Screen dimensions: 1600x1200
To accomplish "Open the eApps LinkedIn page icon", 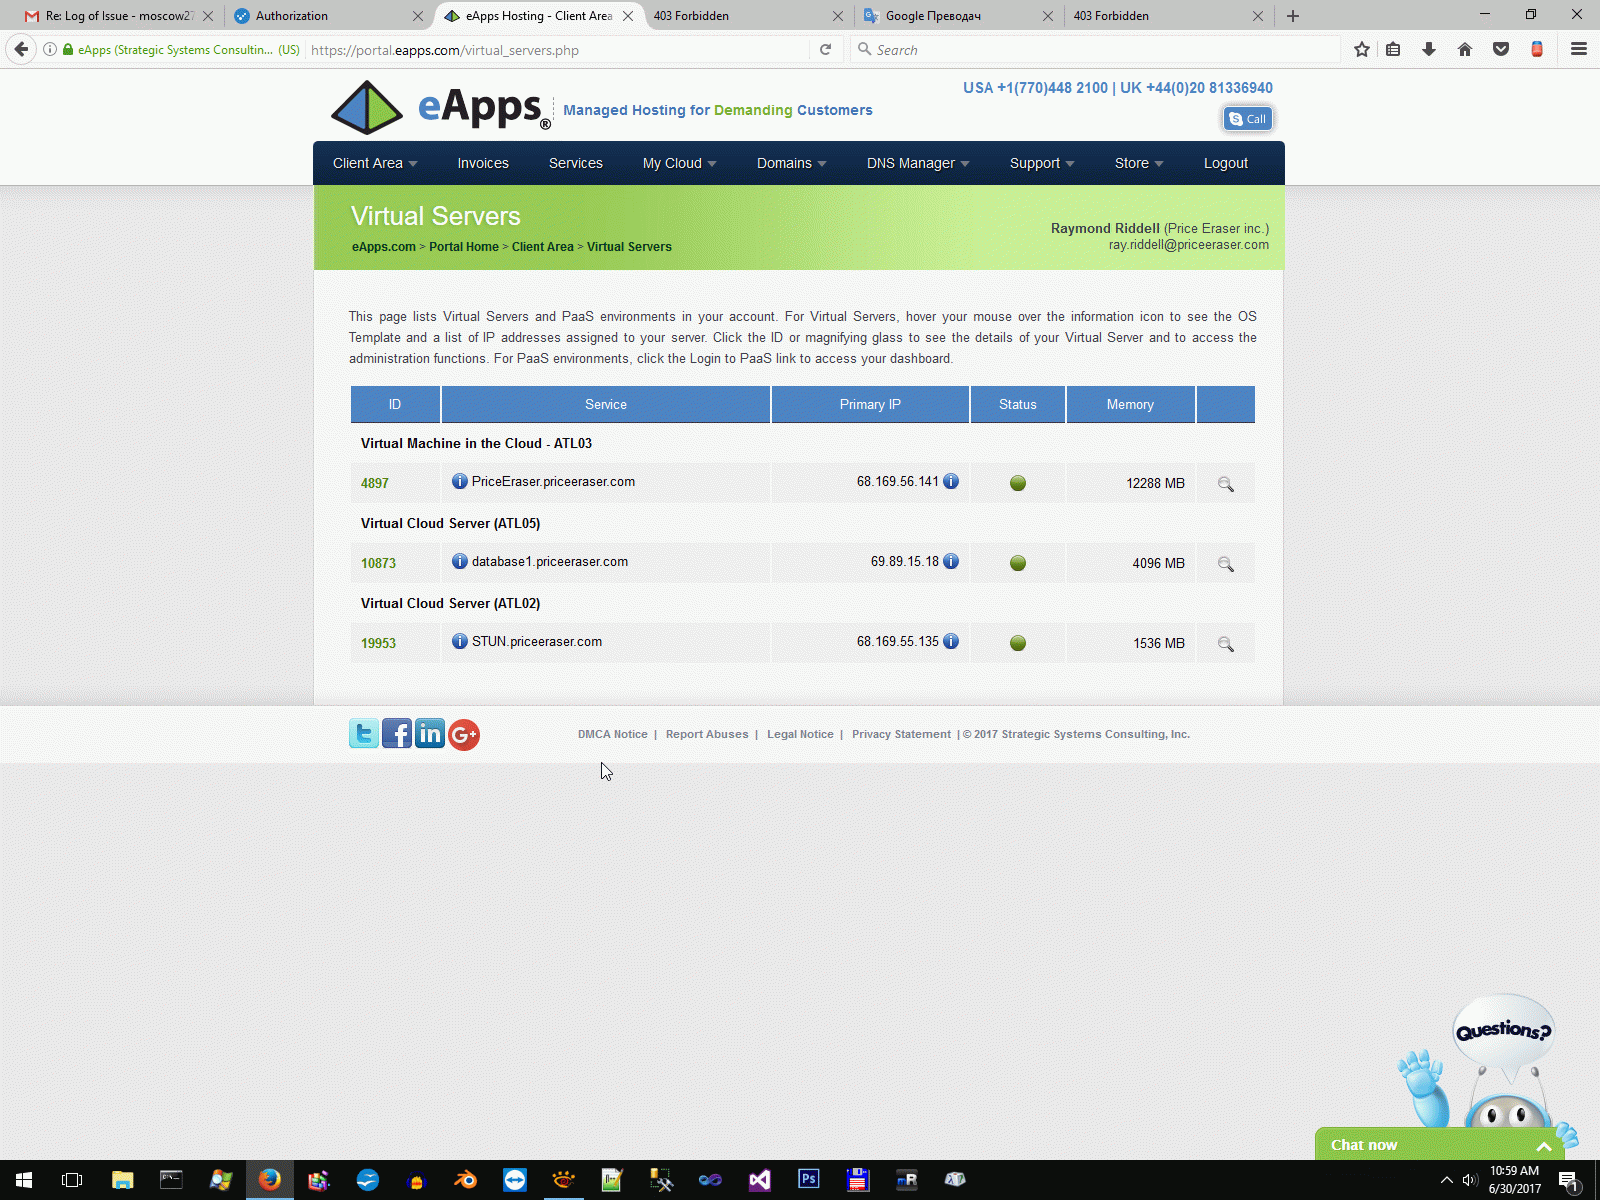I will (x=430, y=734).
